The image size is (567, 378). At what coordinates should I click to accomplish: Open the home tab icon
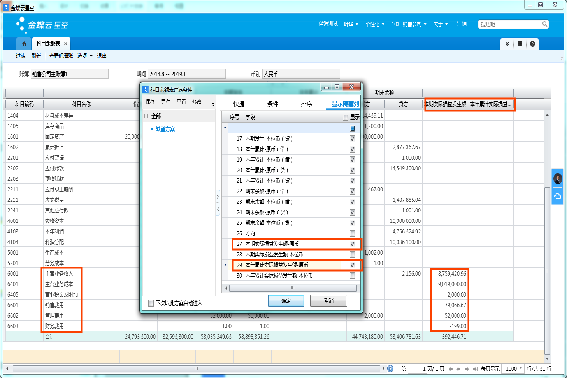tap(24, 44)
